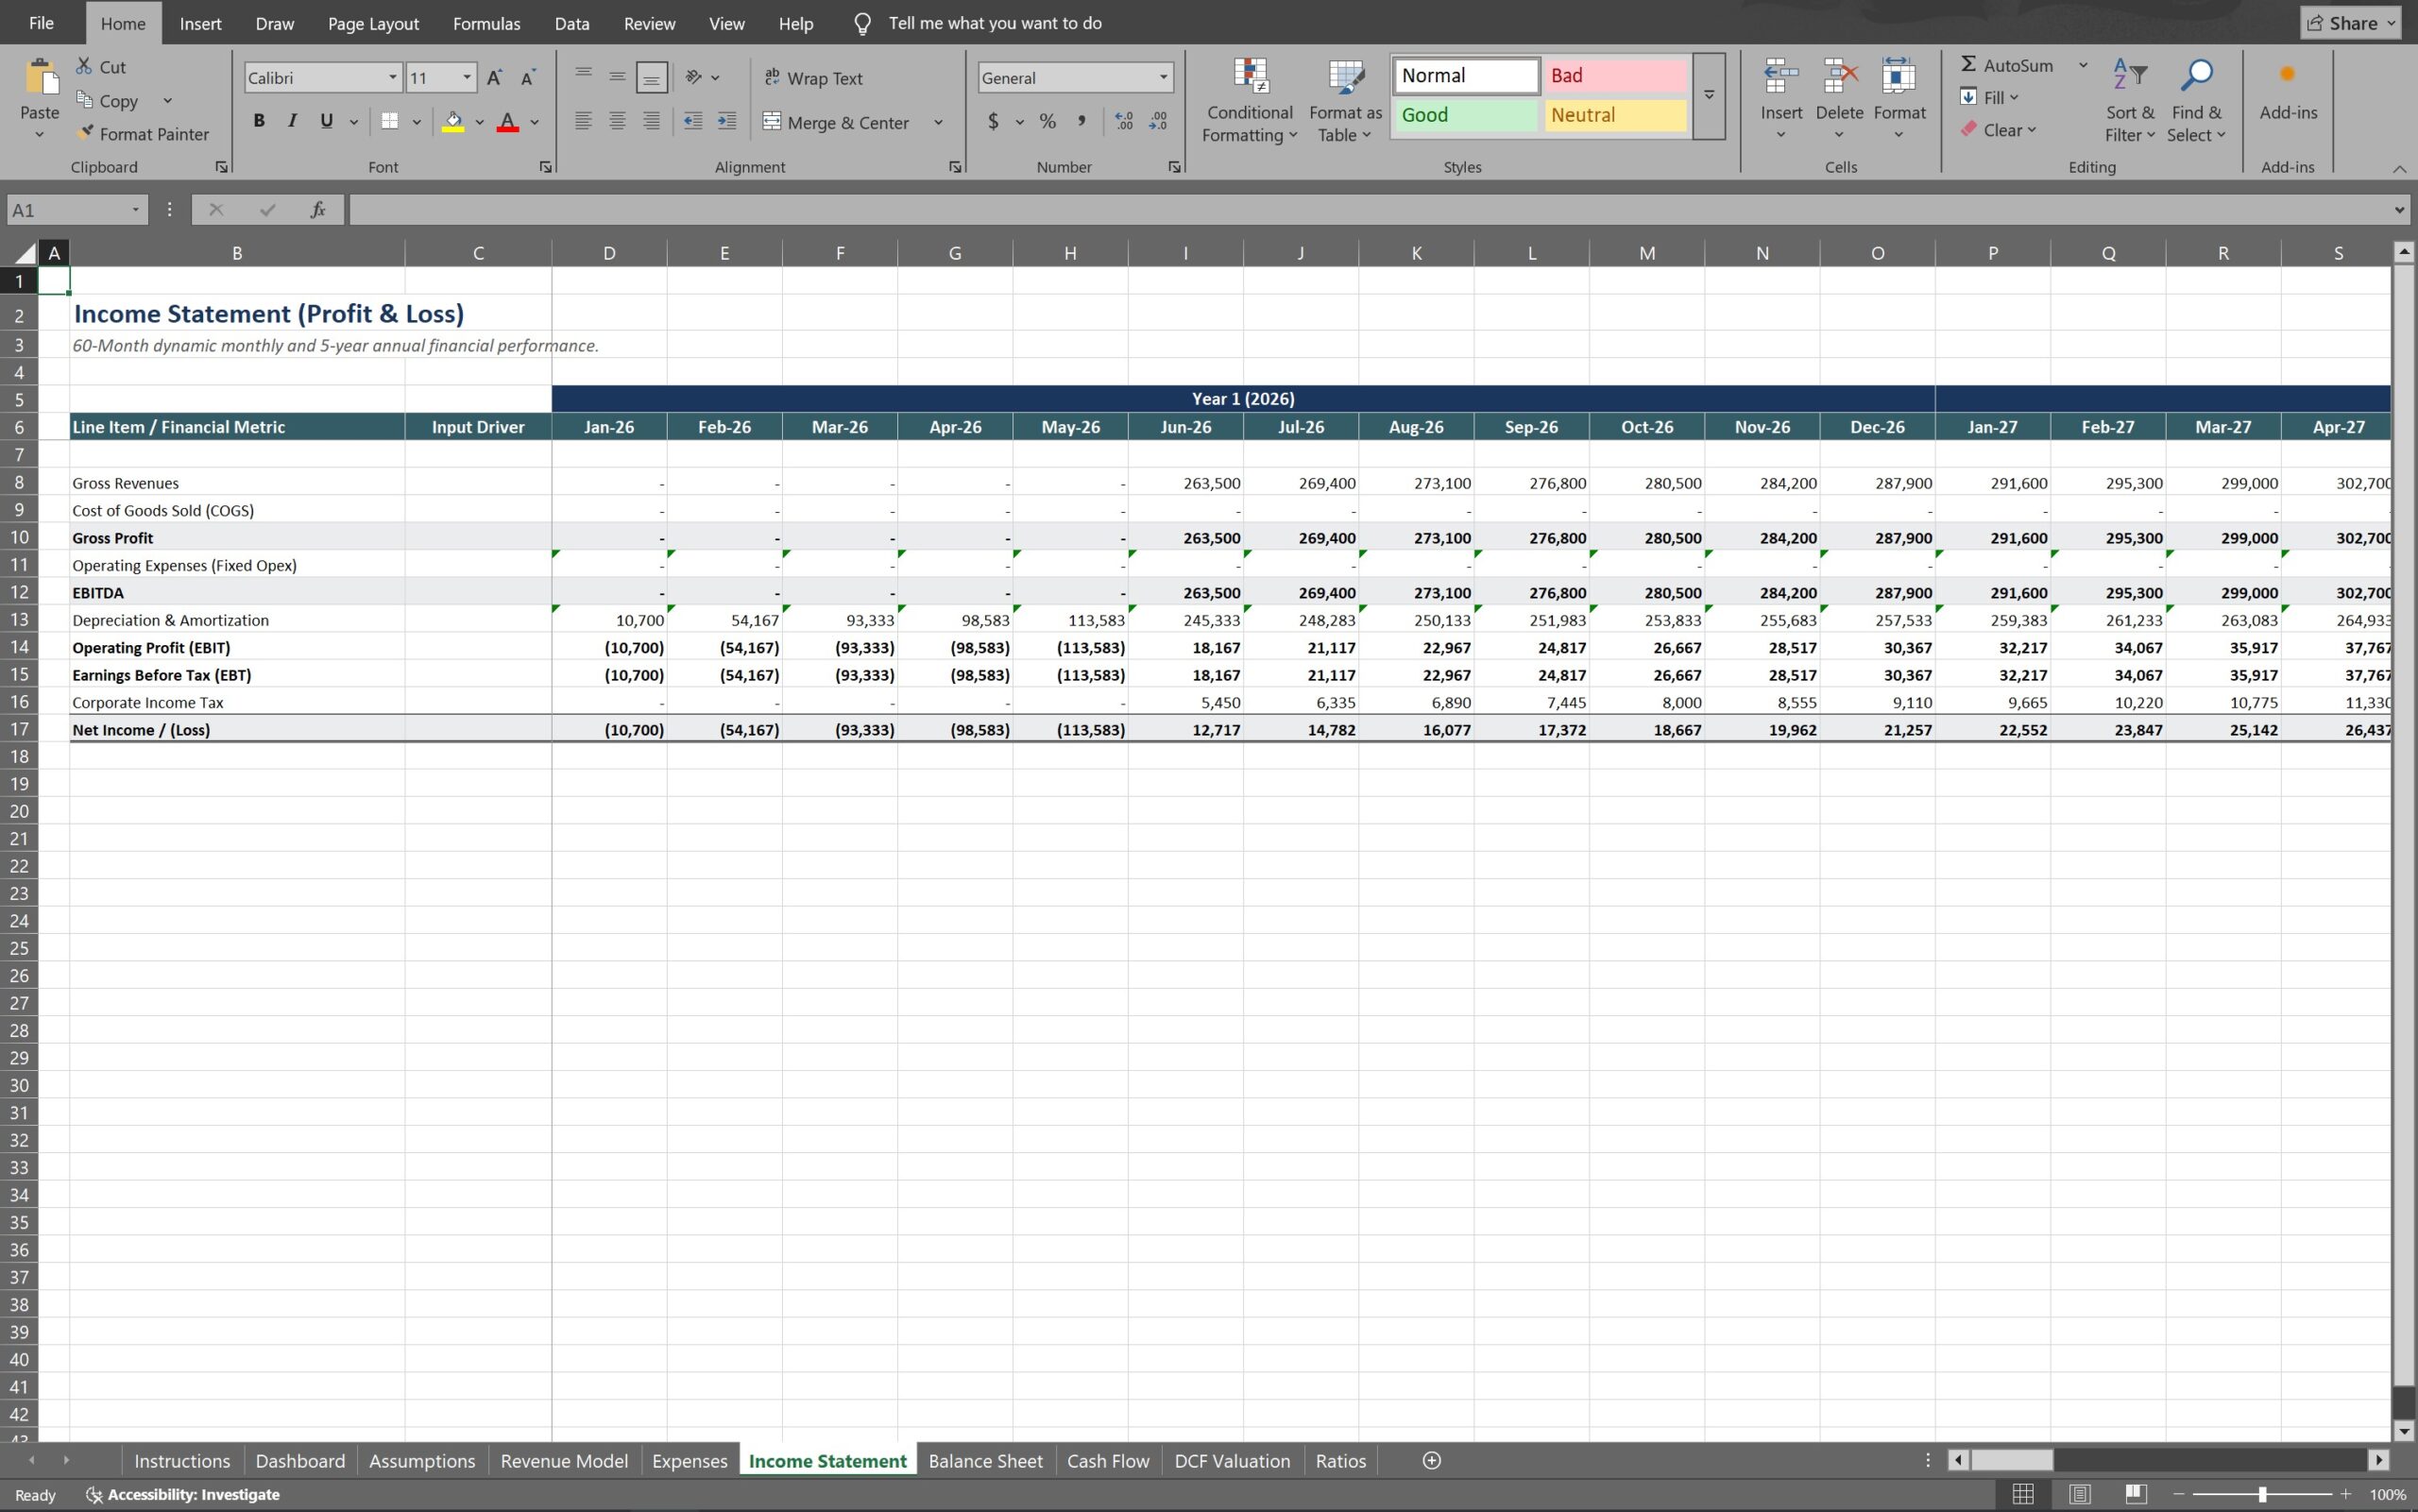The image size is (2418, 1512).
Task: Decrease font size with small A icon
Action: click(x=528, y=77)
